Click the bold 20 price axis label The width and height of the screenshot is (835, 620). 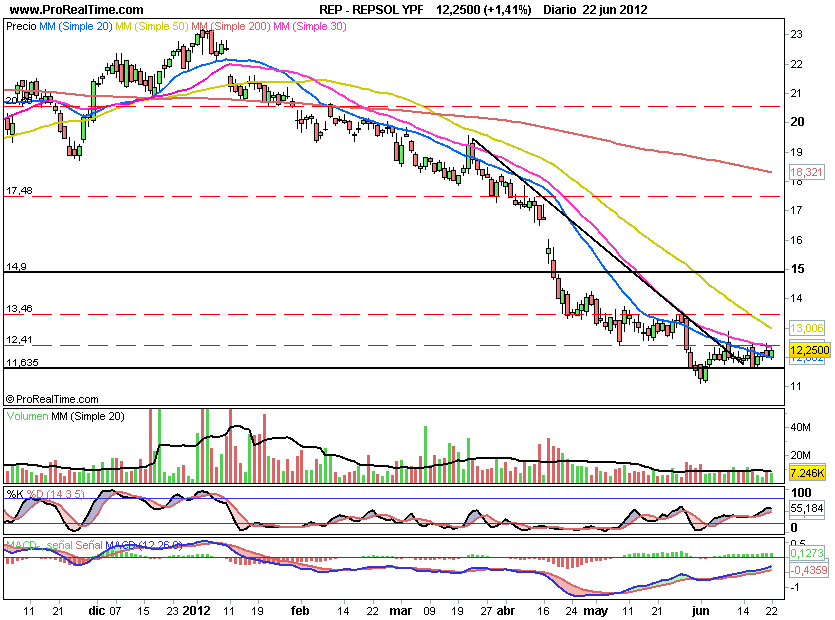(797, 122)
